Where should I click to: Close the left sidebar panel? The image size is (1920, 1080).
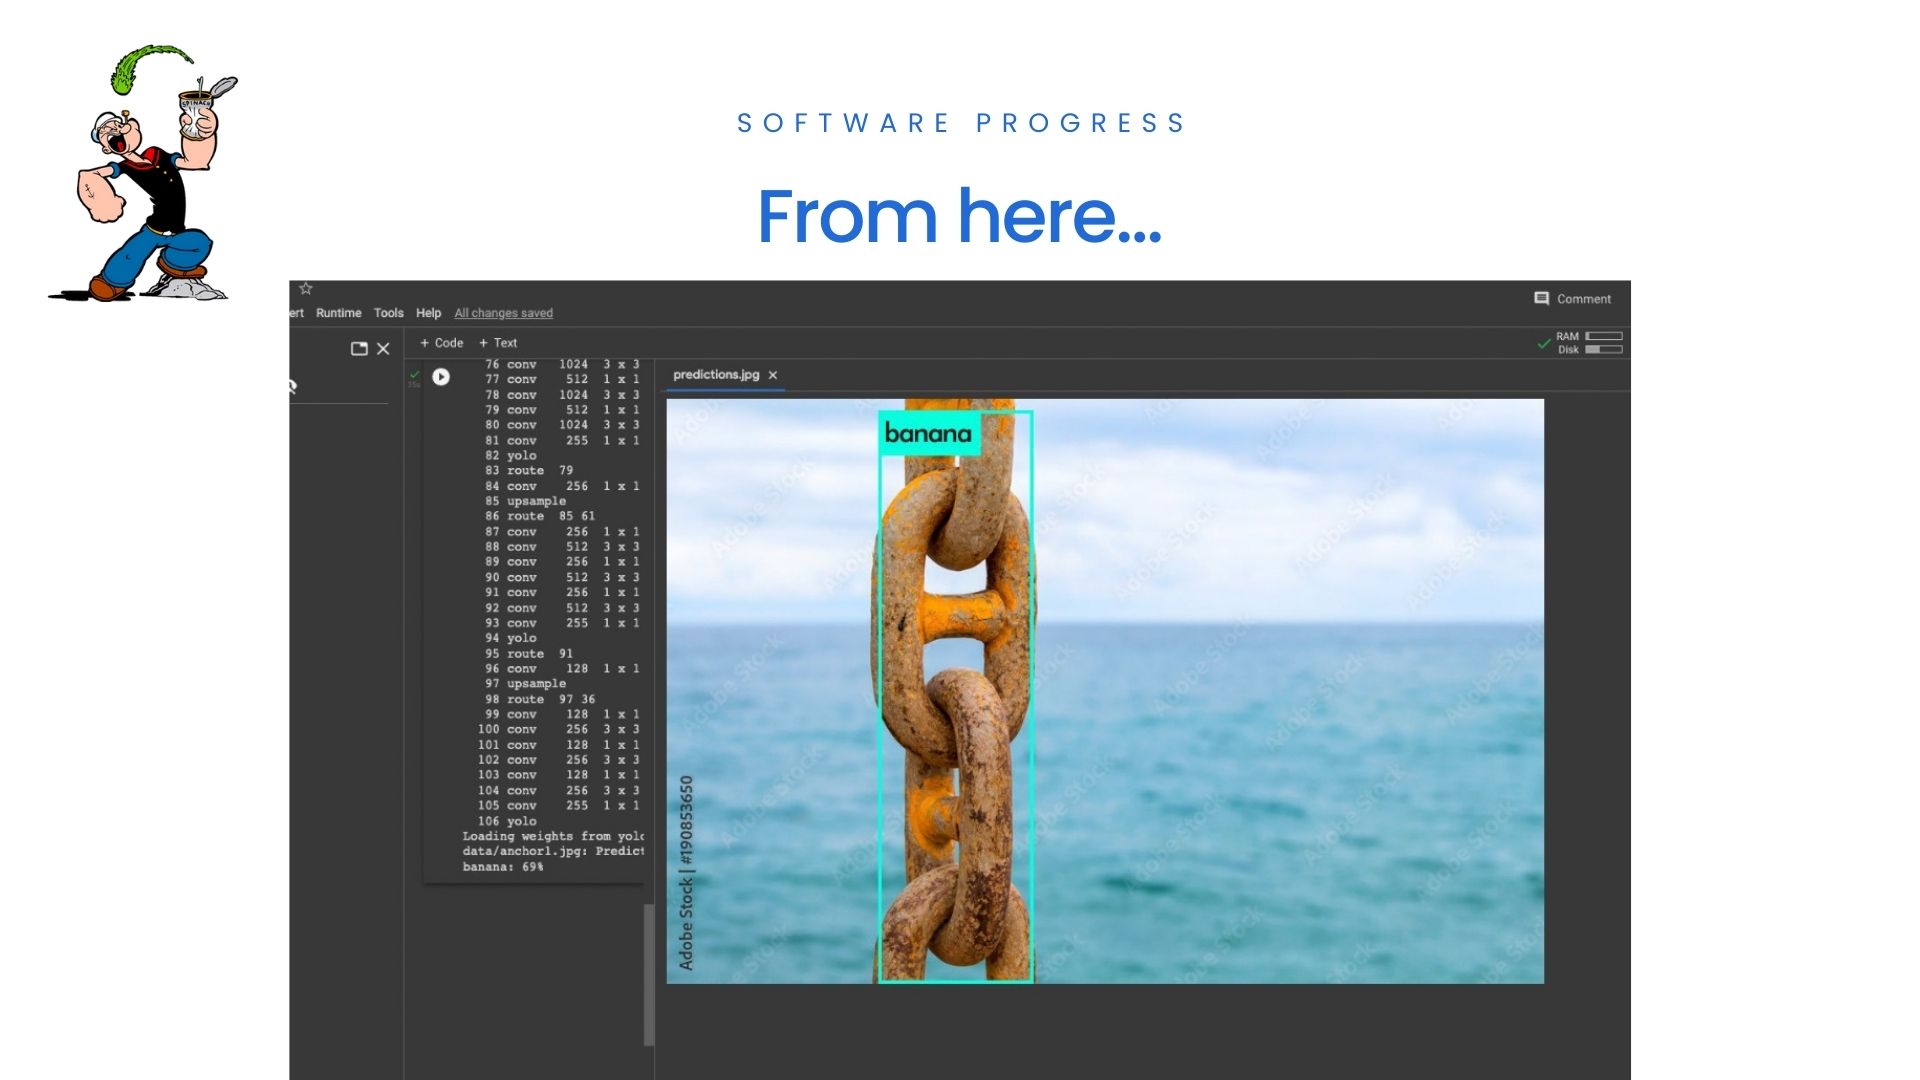[383, 349]
